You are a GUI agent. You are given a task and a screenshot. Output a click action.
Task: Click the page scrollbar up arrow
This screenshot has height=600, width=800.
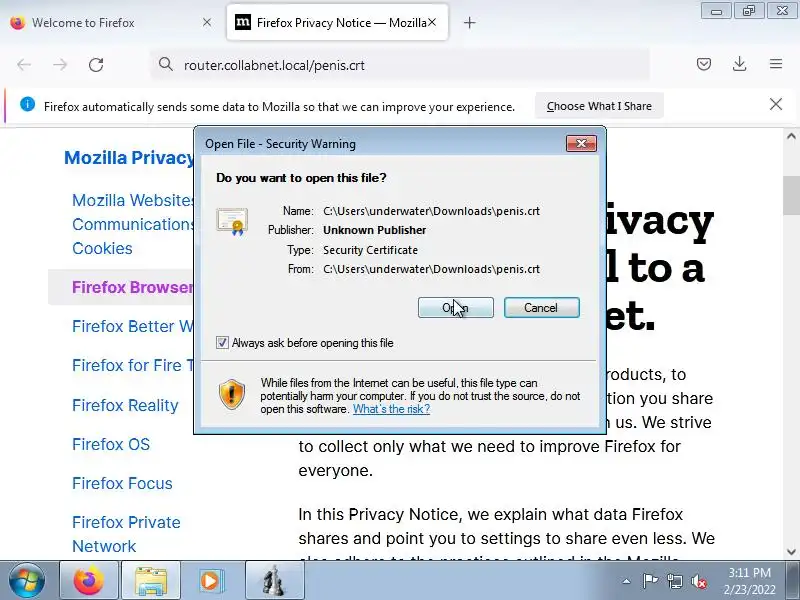pos(791,136)
